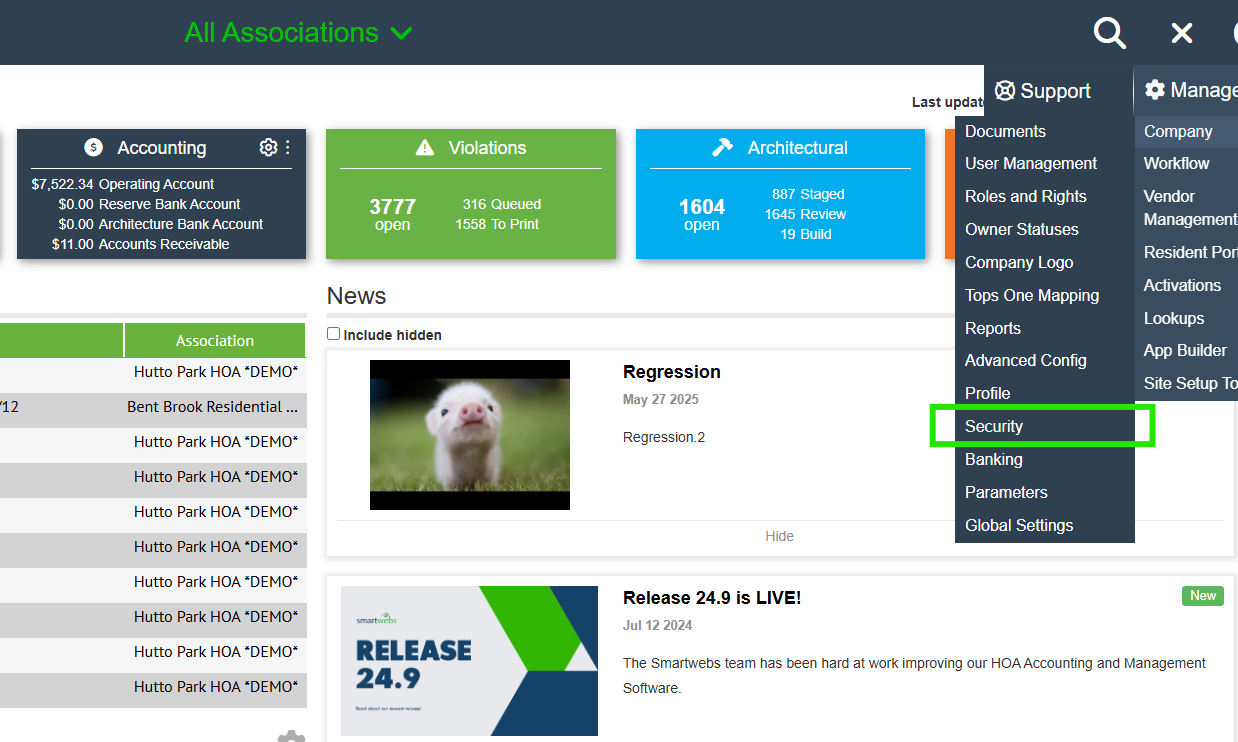This screenshot has width=1238, height=742.
Task: Select Workflow in the Manage menu
Action: [x=1176, y=163]
